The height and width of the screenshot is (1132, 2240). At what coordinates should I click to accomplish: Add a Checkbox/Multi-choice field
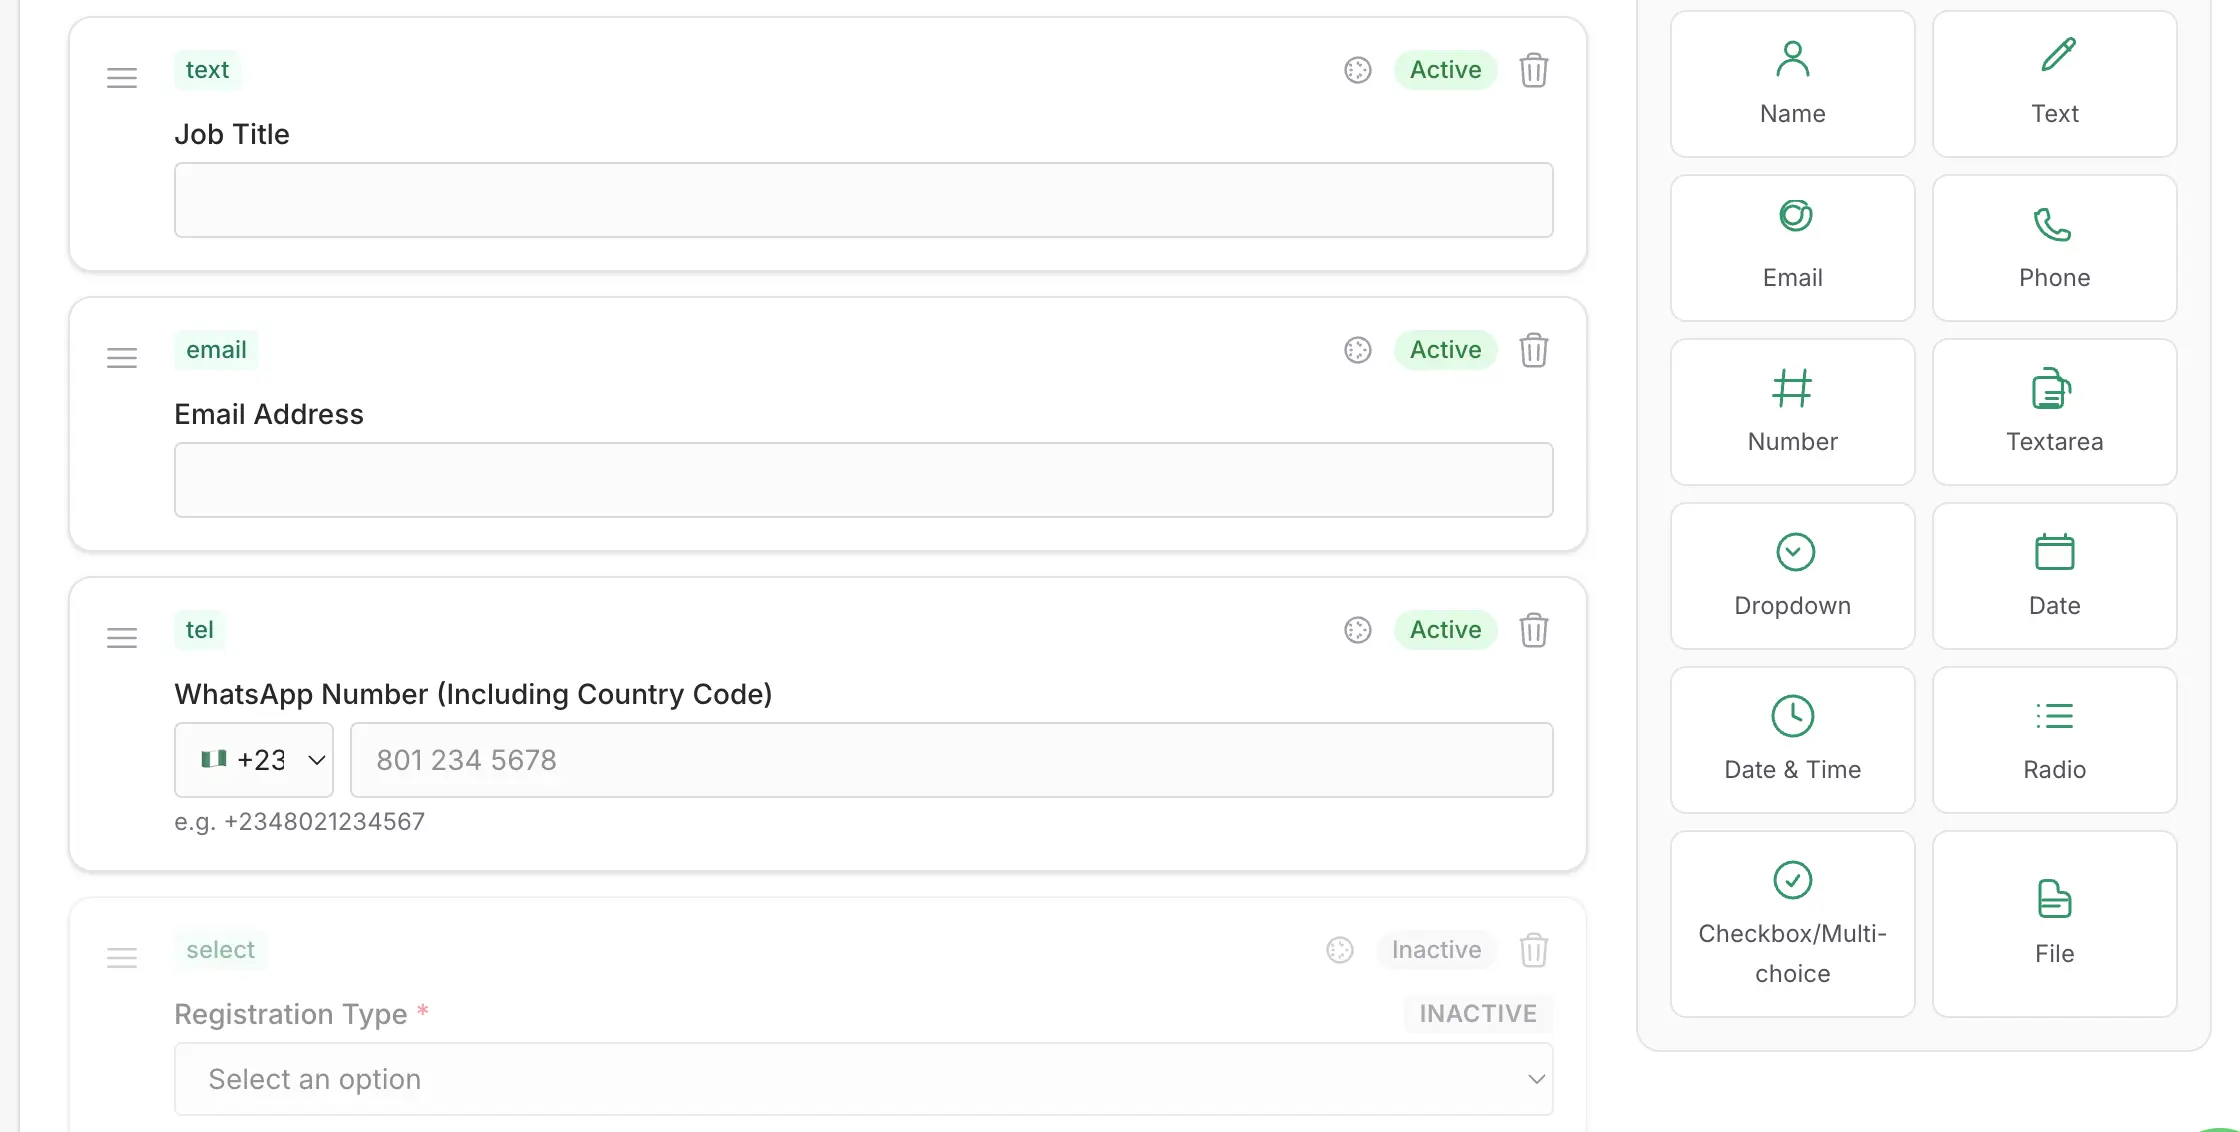coord(1792,924)
